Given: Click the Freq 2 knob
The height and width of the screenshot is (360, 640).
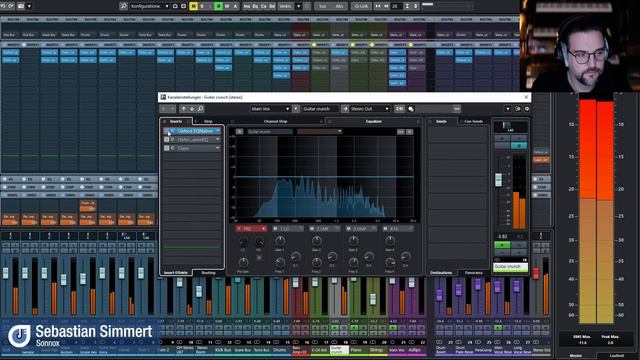Looking at the screenshot, I should 316,262.
